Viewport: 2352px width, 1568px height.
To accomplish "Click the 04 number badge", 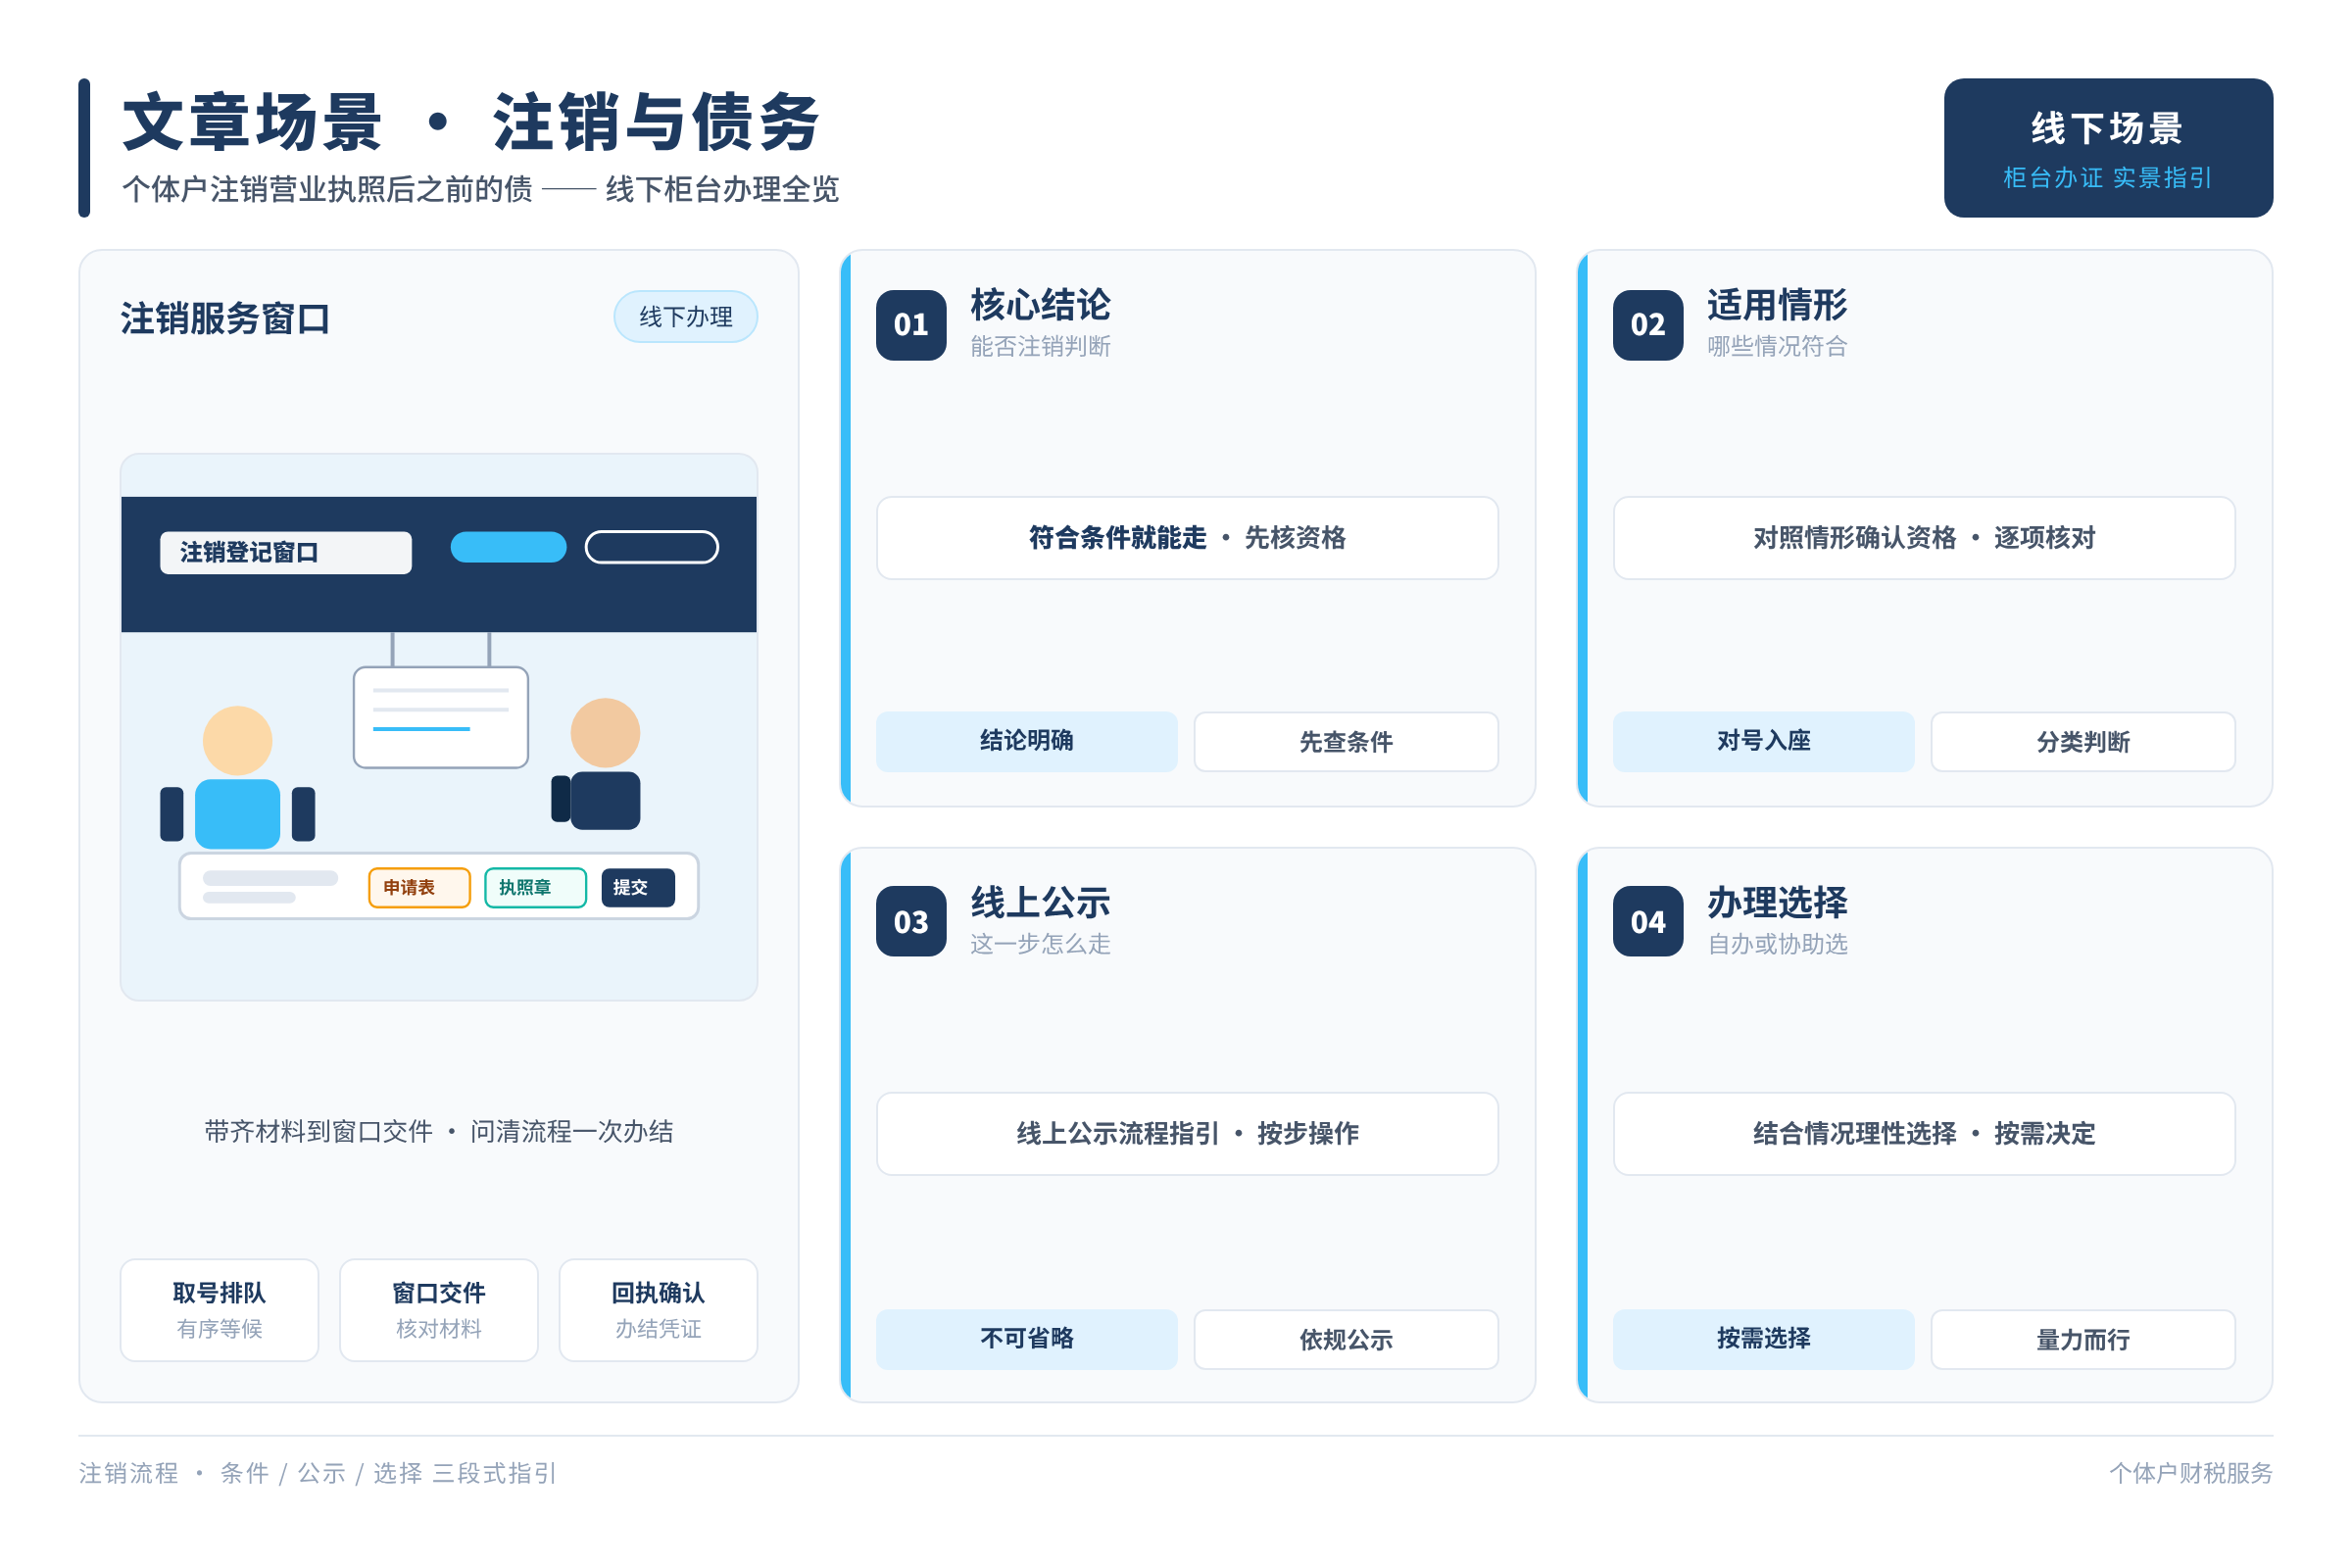I will (x=1648, y=922).
